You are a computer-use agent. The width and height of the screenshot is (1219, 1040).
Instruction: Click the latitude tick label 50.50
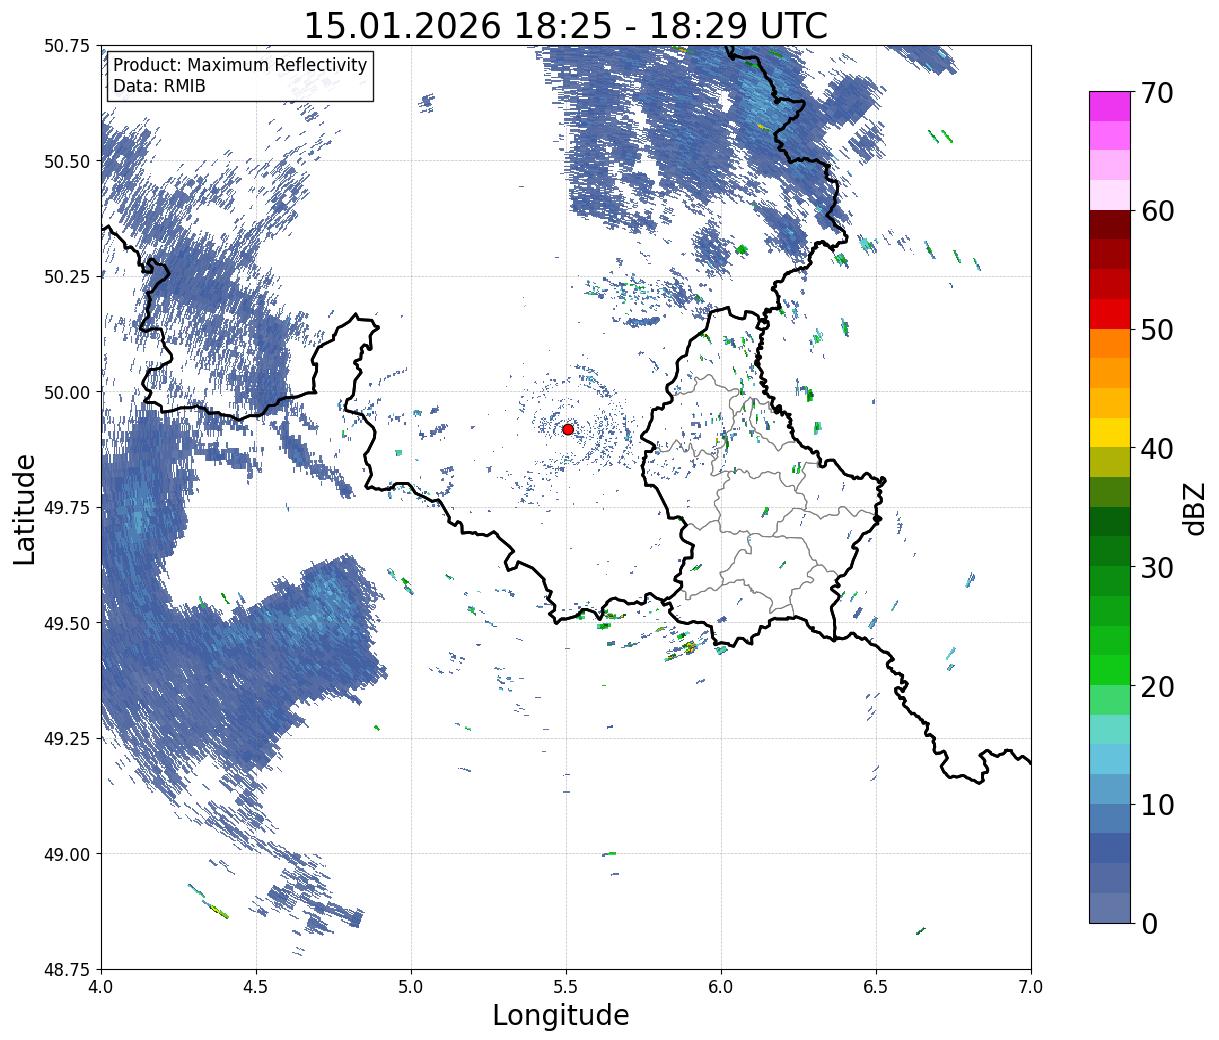click(67, 161)
